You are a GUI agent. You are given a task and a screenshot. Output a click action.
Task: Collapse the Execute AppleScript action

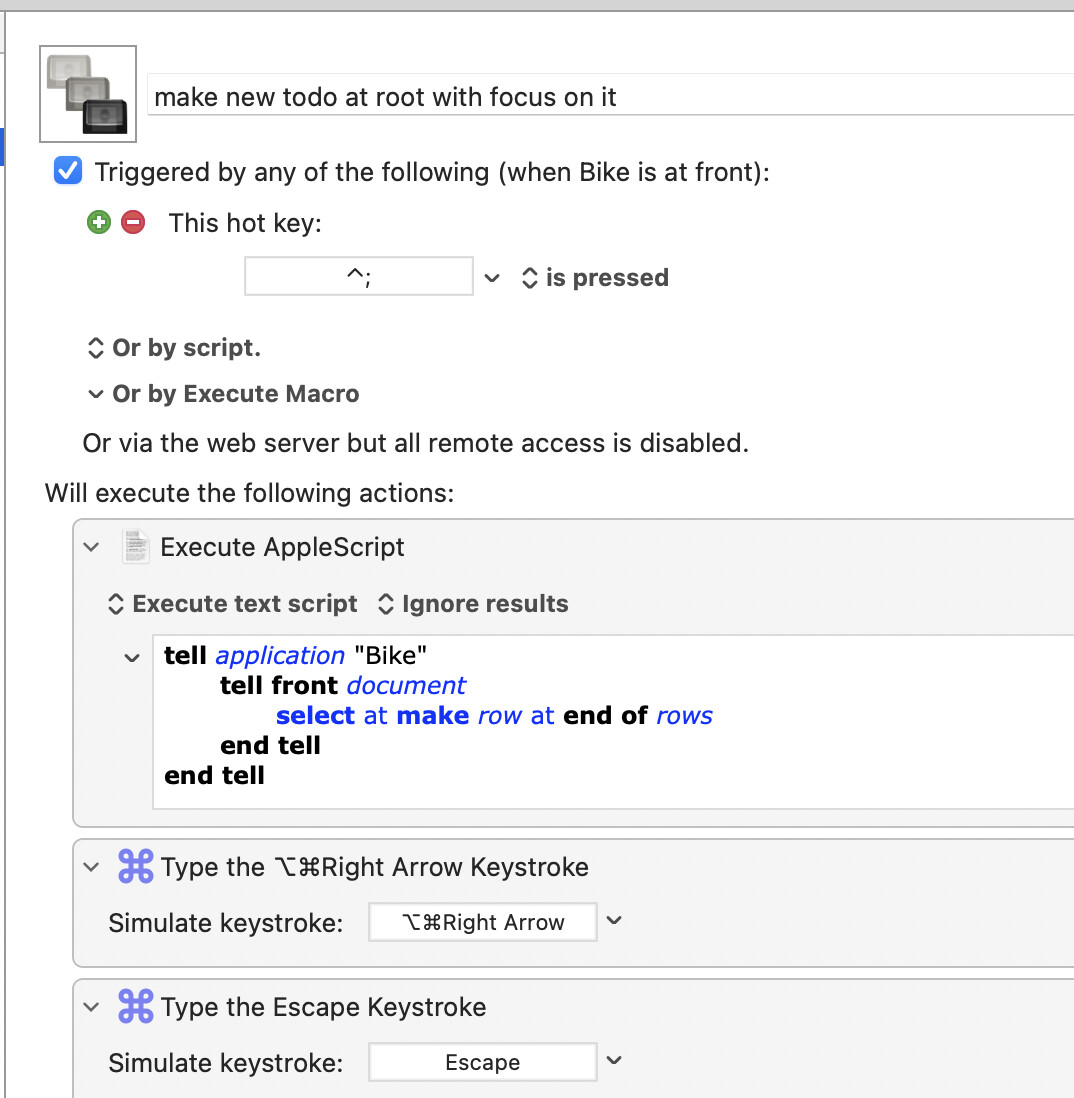coord(92,547)
